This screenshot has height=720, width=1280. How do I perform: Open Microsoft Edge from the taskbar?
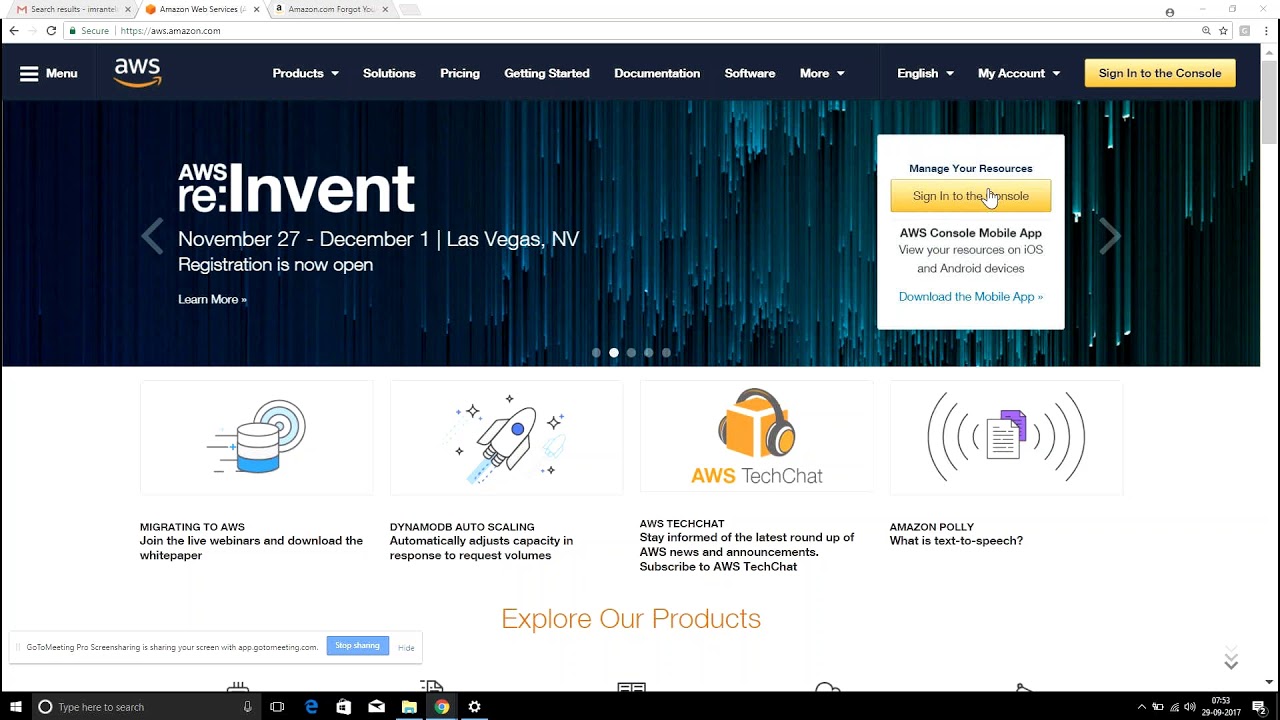(x=311, y=707)
